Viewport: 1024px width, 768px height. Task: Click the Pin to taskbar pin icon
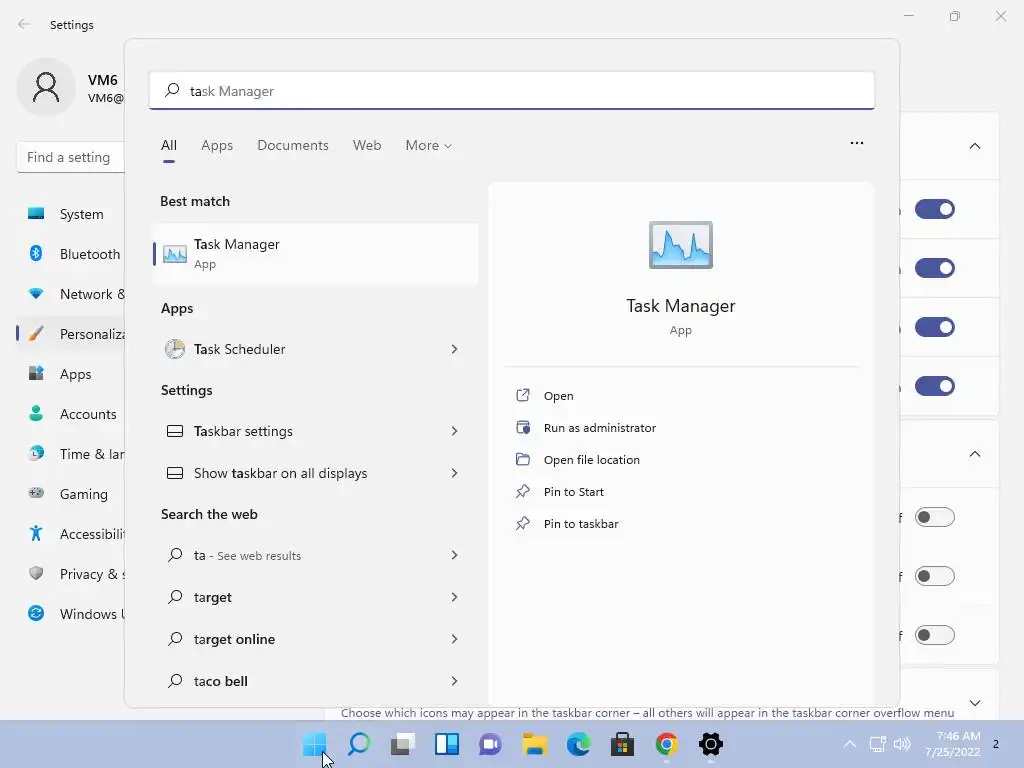[522, 523]
